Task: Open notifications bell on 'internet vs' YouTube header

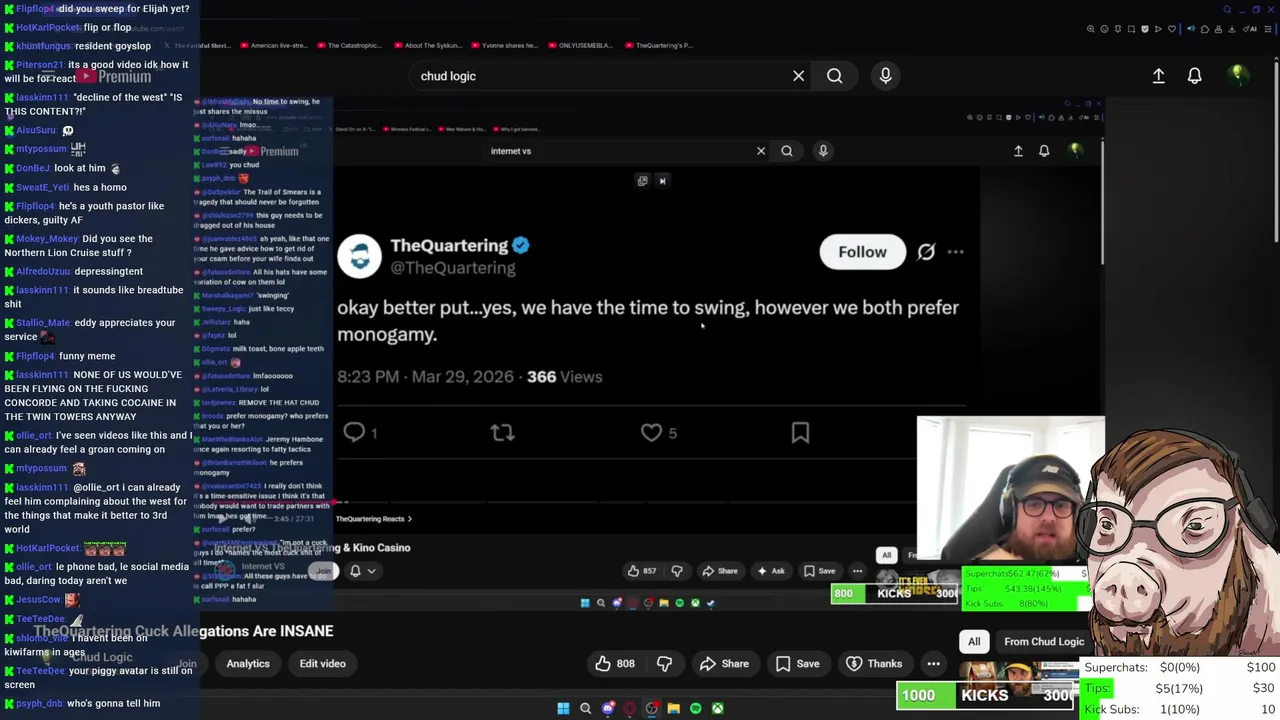Action: [x=1044, y=151]
